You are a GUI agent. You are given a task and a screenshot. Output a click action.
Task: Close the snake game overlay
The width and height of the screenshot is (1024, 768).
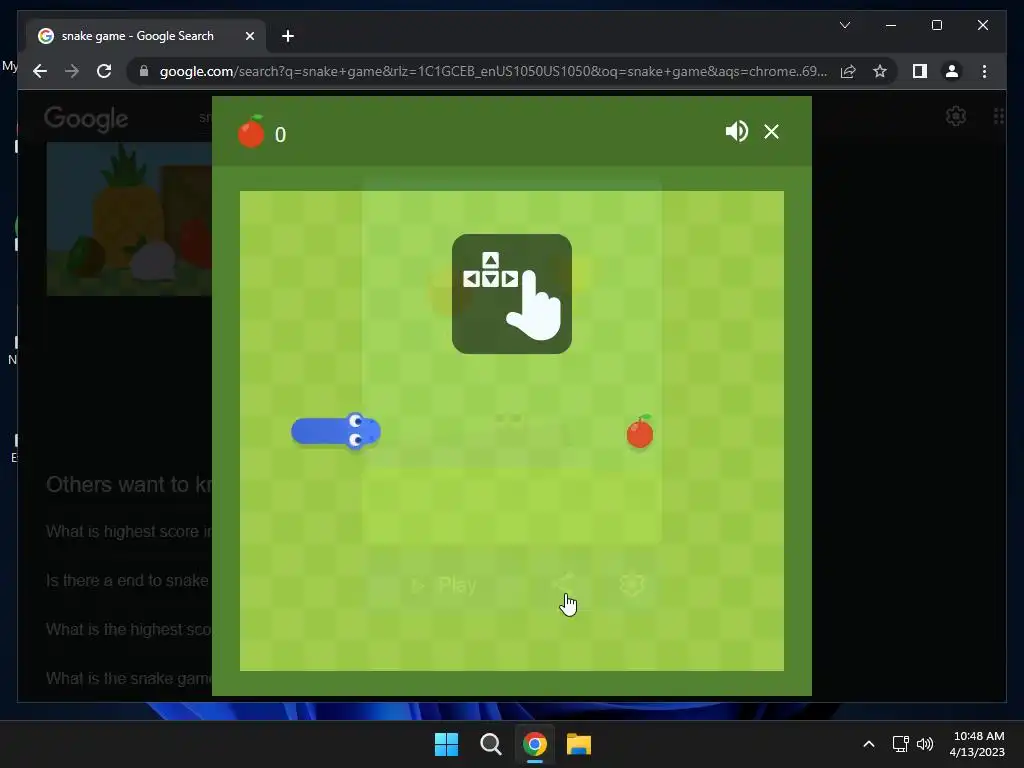click(x=771, y=132)
